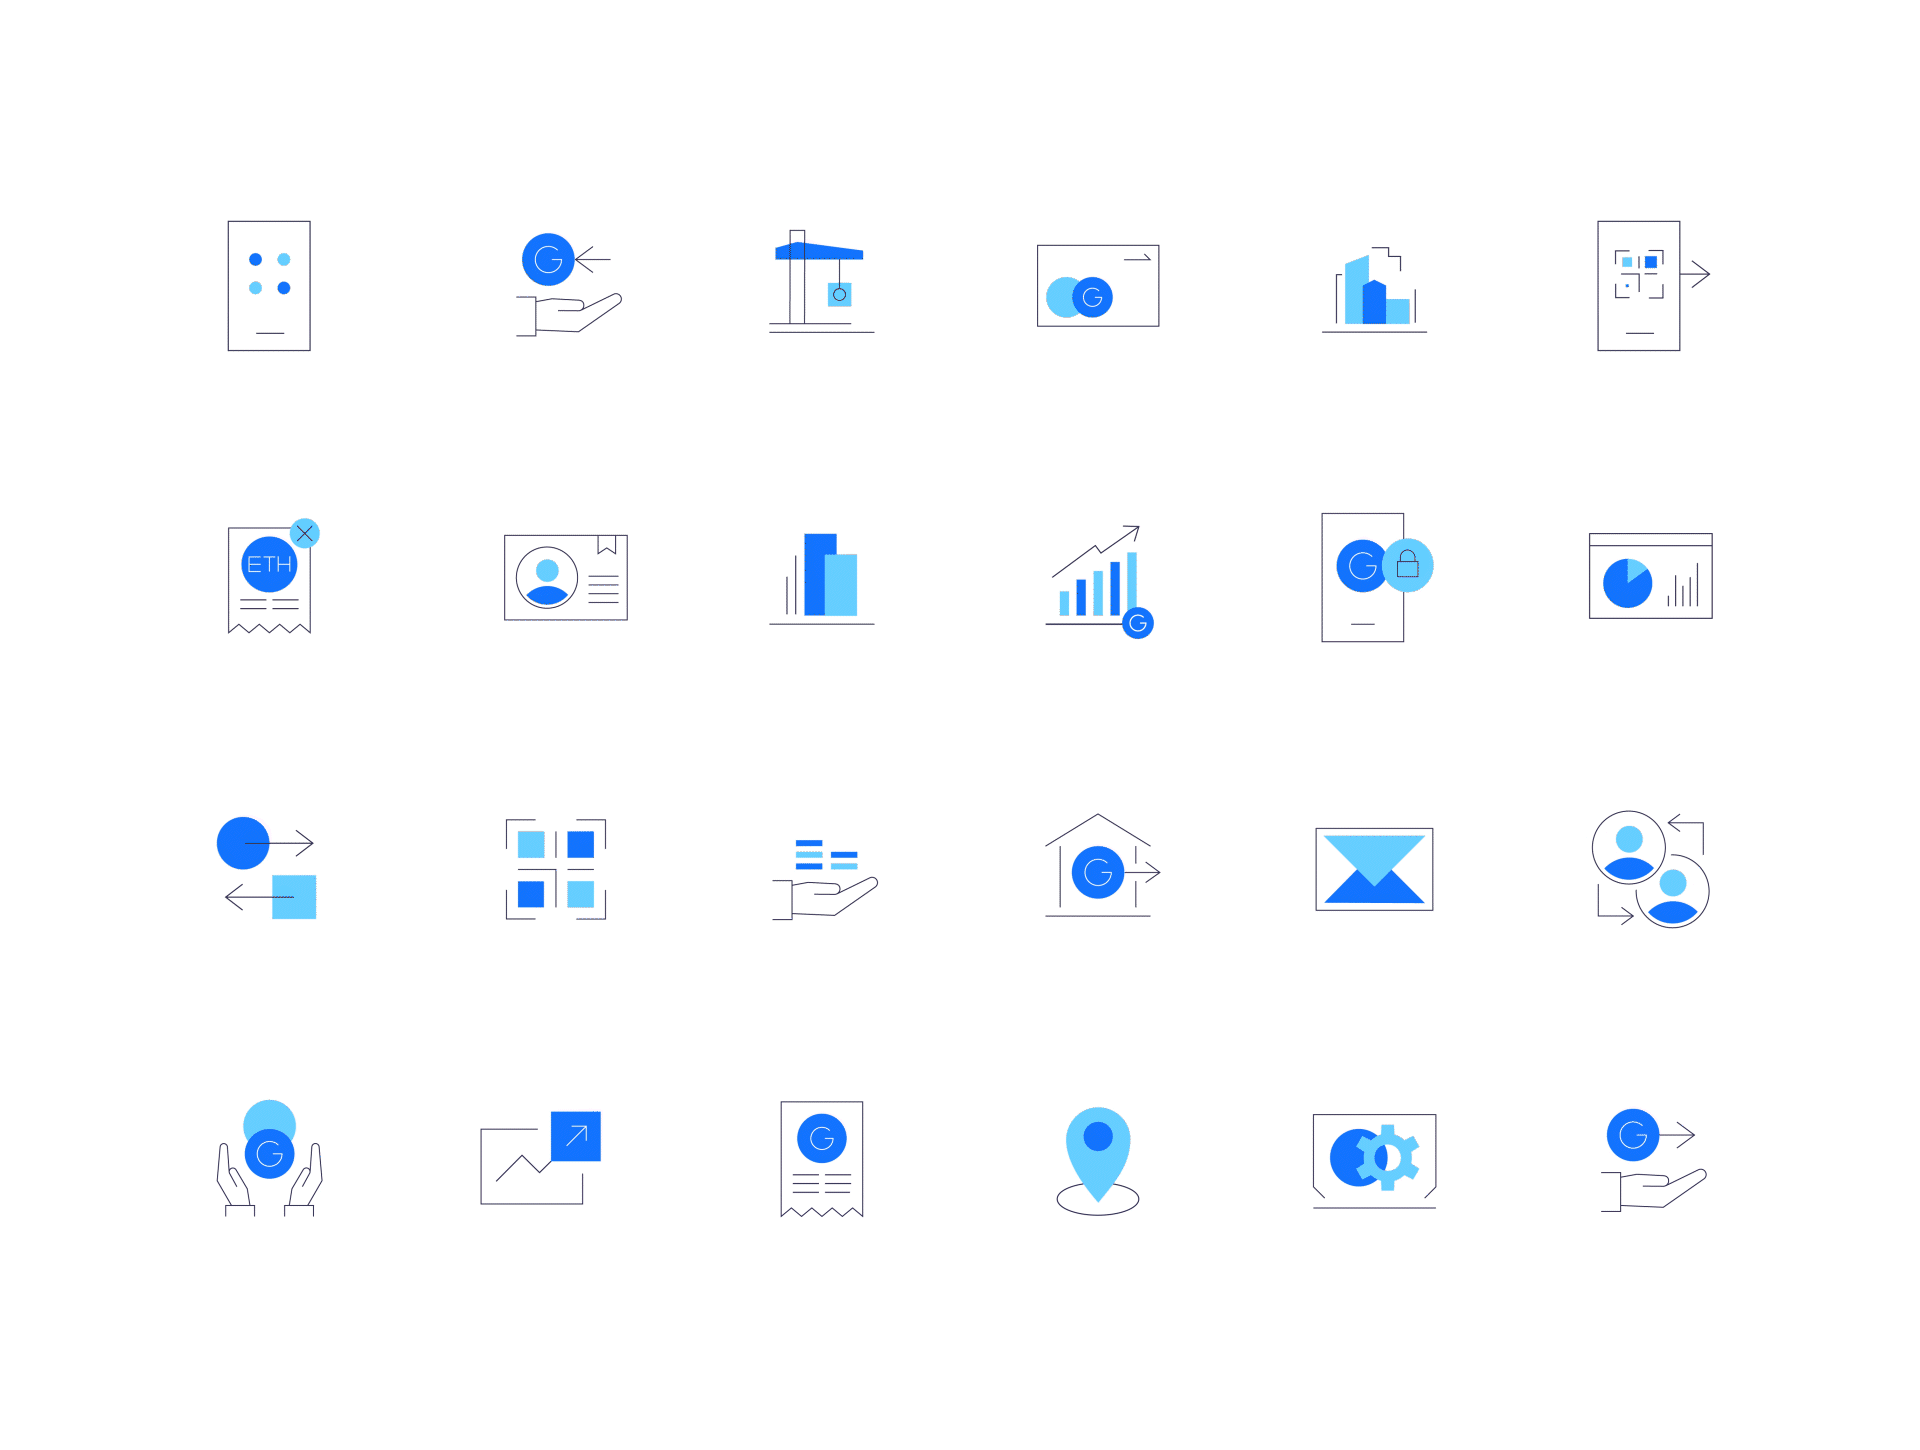Click the construction crane icon
Viewport: 1920px width, 1450px height.
[x=821, y=281]
